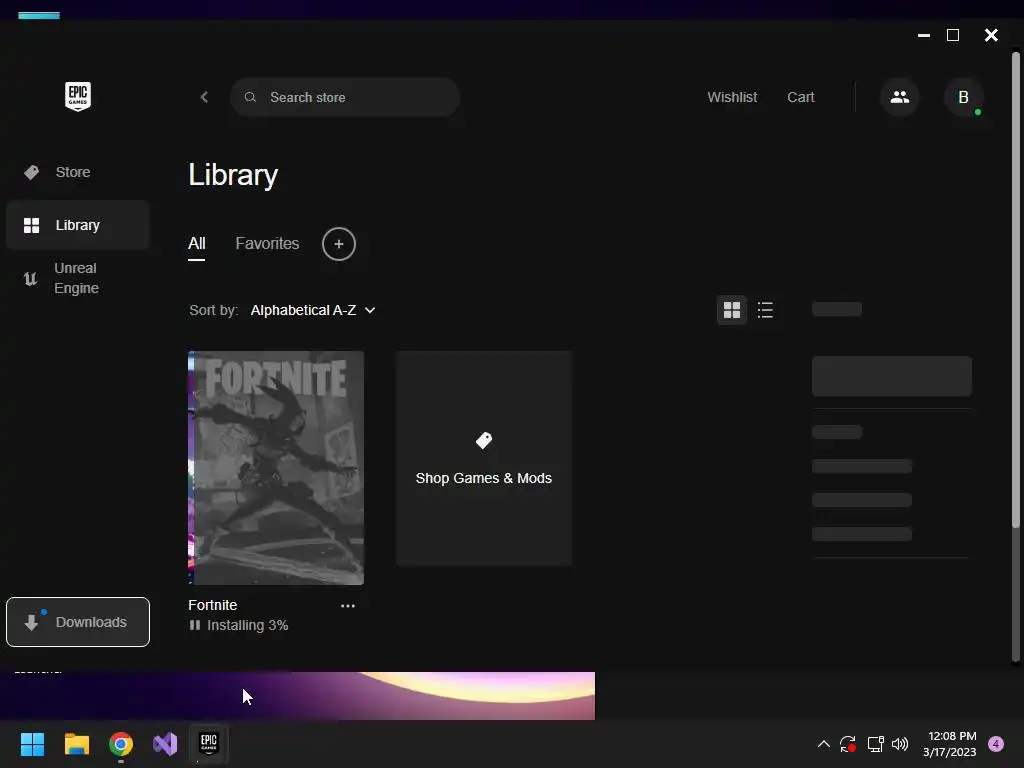Click the Fortnite game title
This screenshot has height=768, width=1024.
click(x=212, y=605)
